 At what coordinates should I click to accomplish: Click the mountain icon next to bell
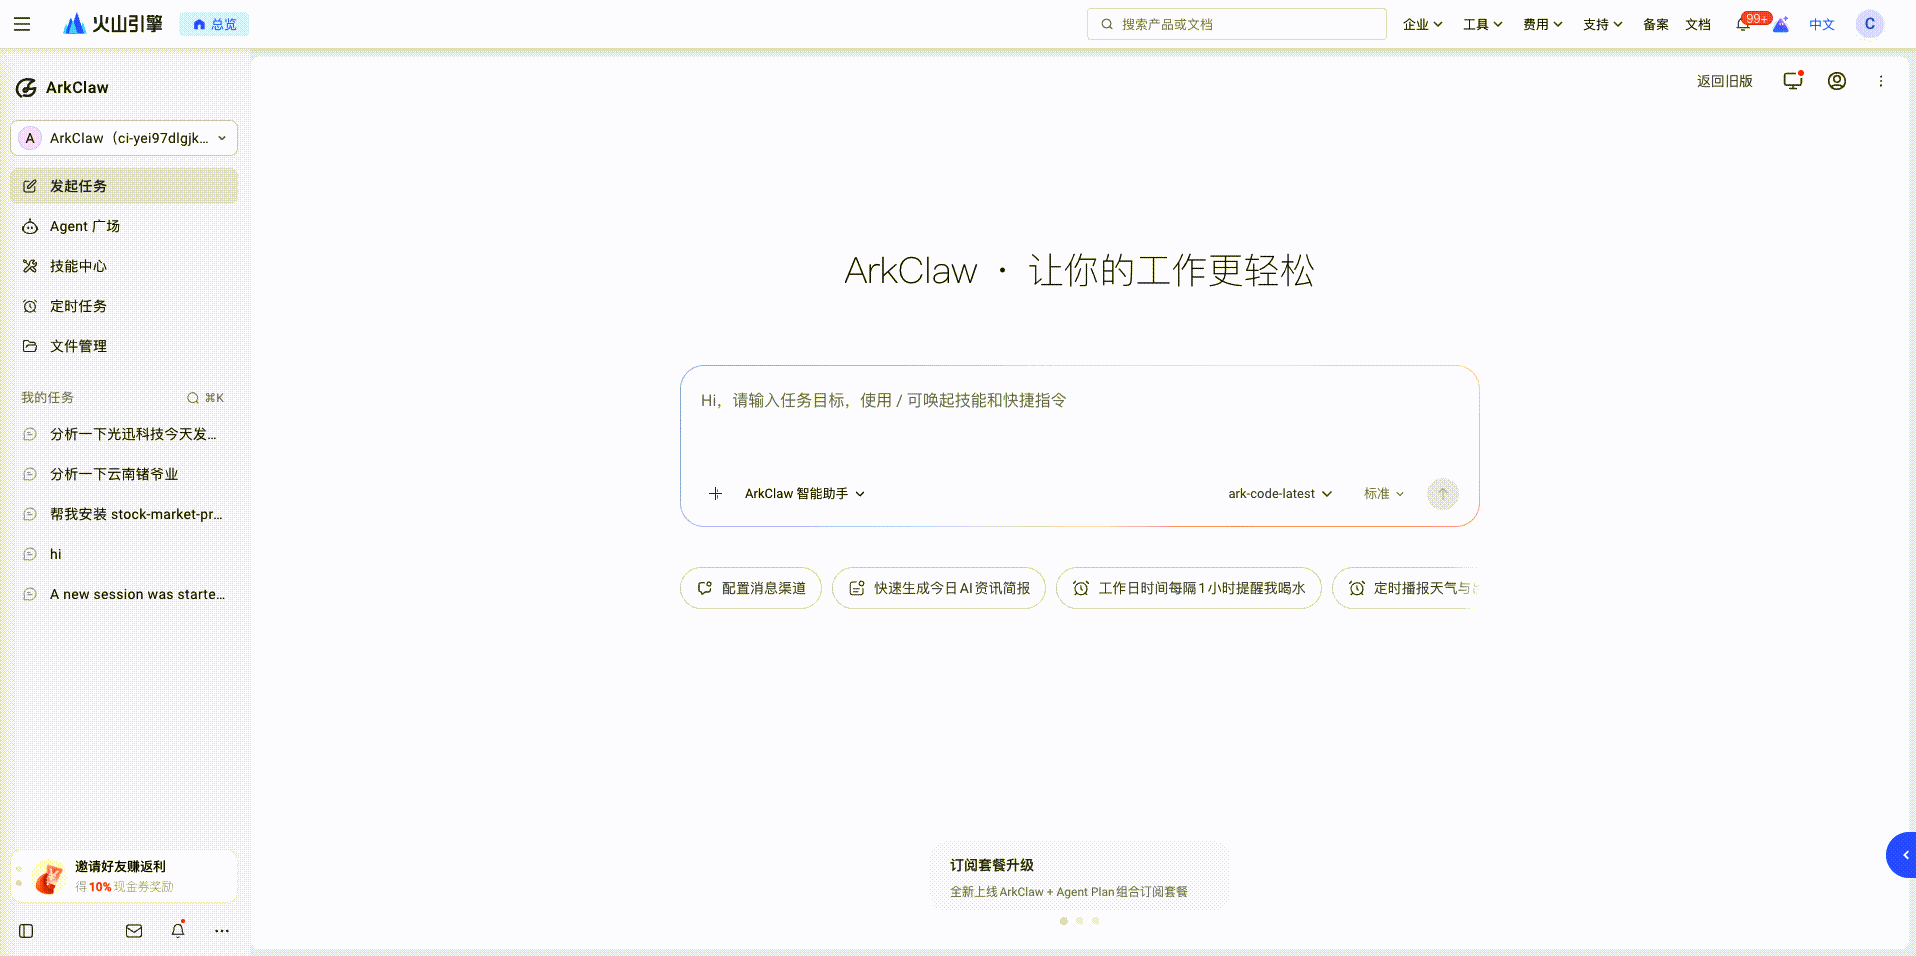pos(1781,25)
